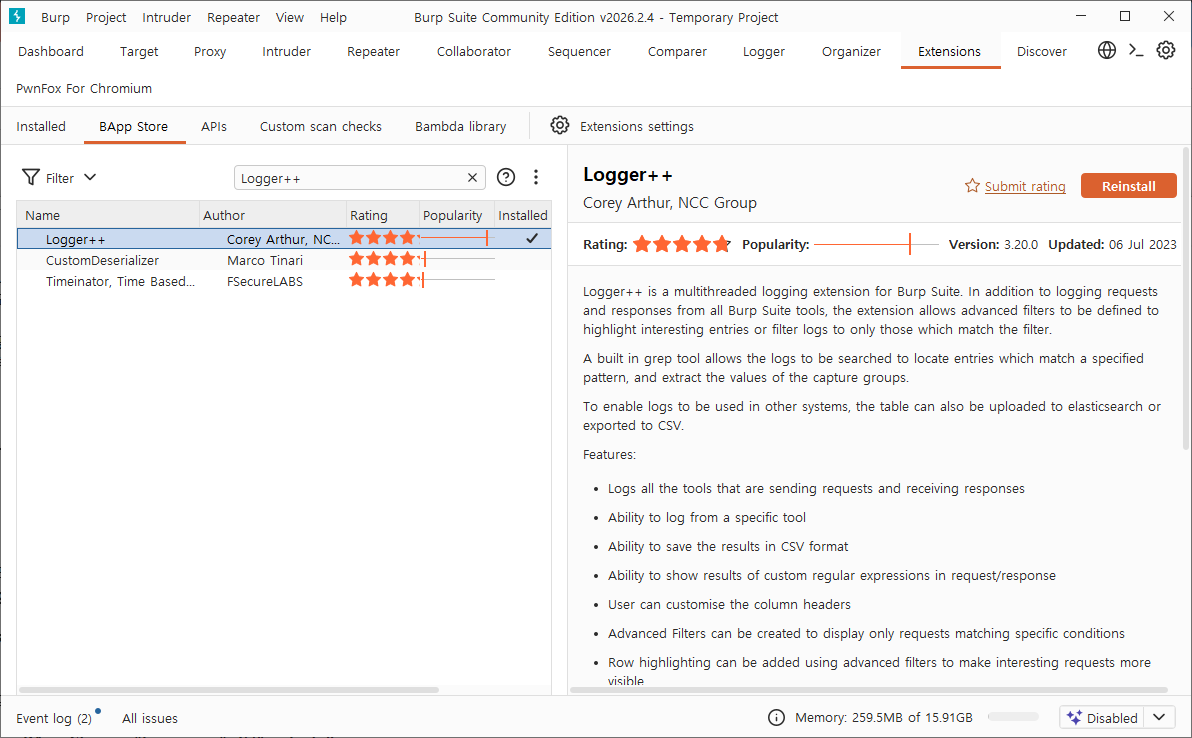Screen dimensions: 1192x738
Task: Open the Repeater menu in menu bar
Action: tap(233, 17)
